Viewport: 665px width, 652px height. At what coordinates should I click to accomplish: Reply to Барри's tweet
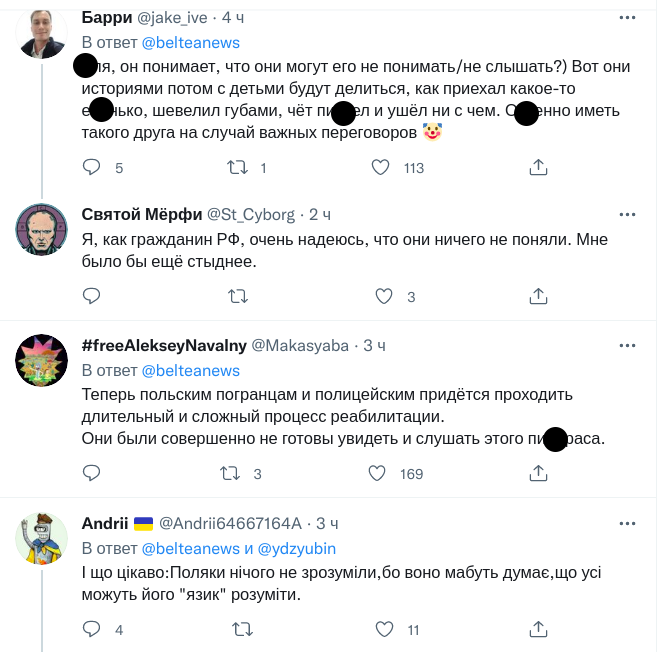tap(91, 167)
